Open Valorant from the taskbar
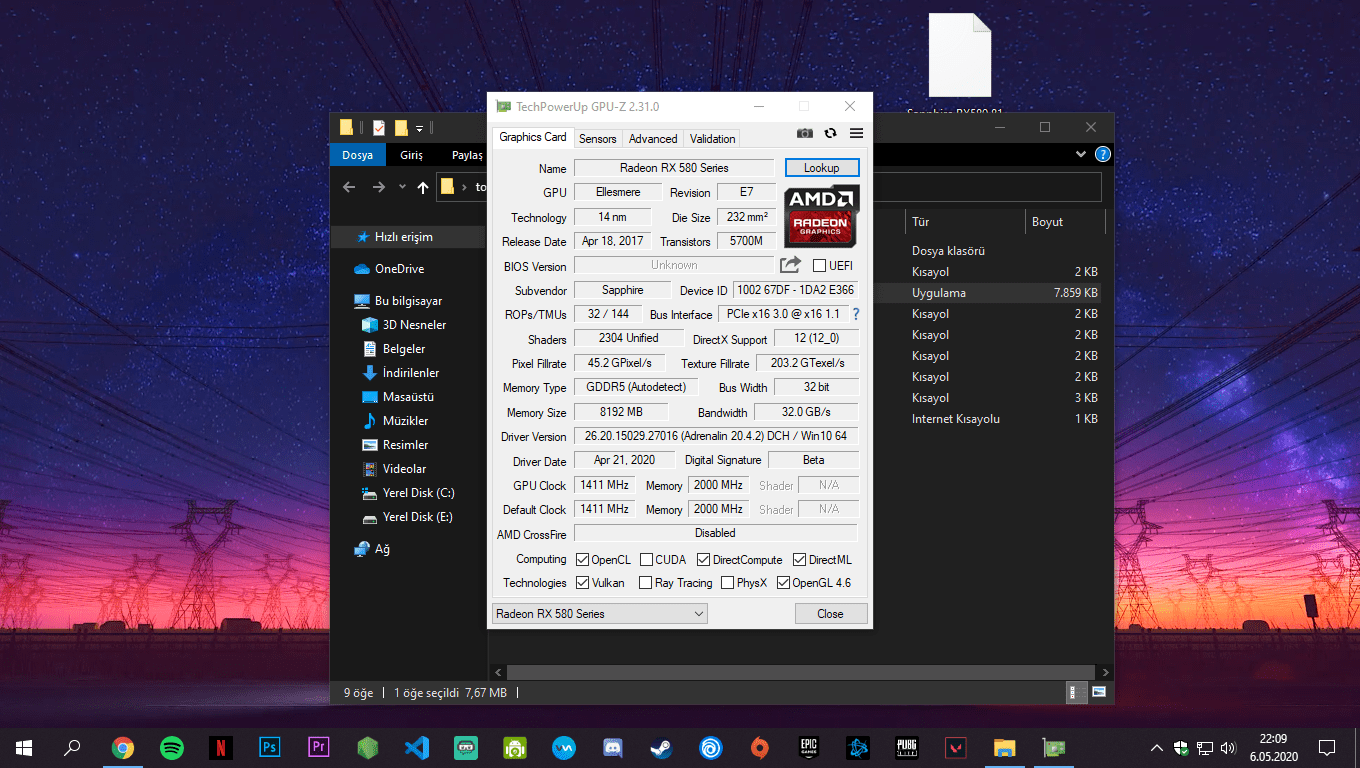This screenshot has width=1360, height=768. (x=956, y=747)
